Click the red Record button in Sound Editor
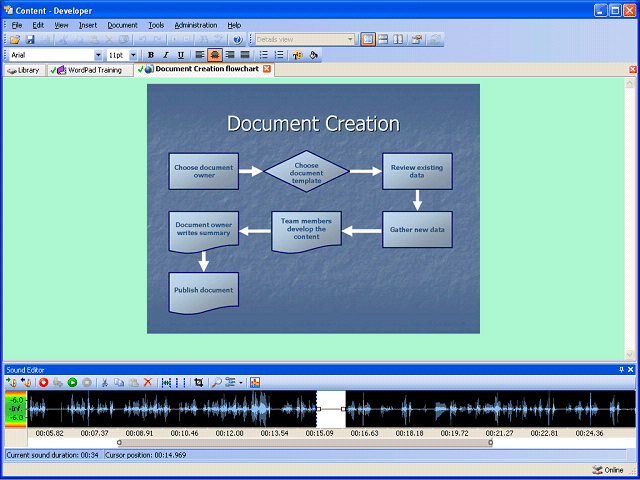 tap(44, 382)
